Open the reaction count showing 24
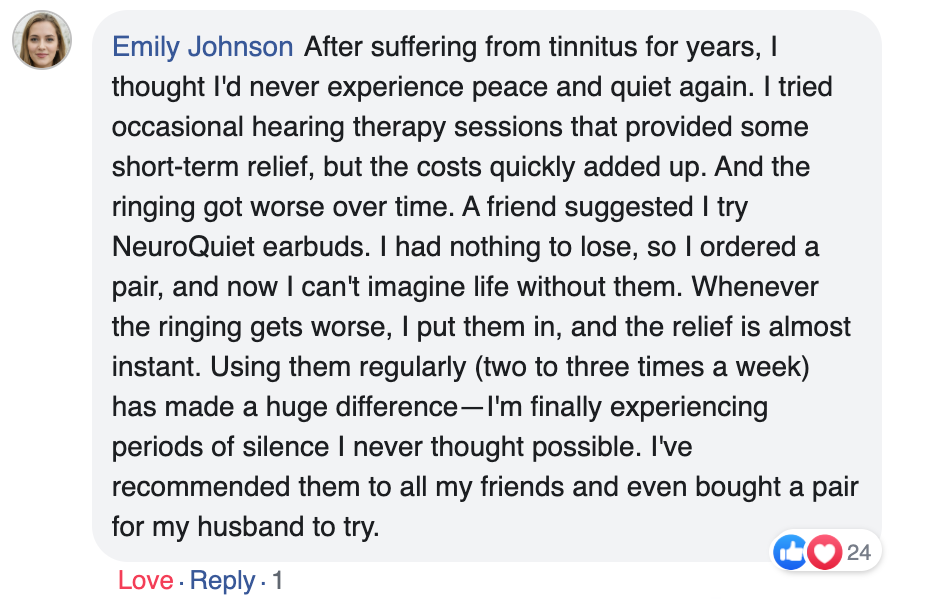Viewport: 946px width, 604px height. (858, 552)
